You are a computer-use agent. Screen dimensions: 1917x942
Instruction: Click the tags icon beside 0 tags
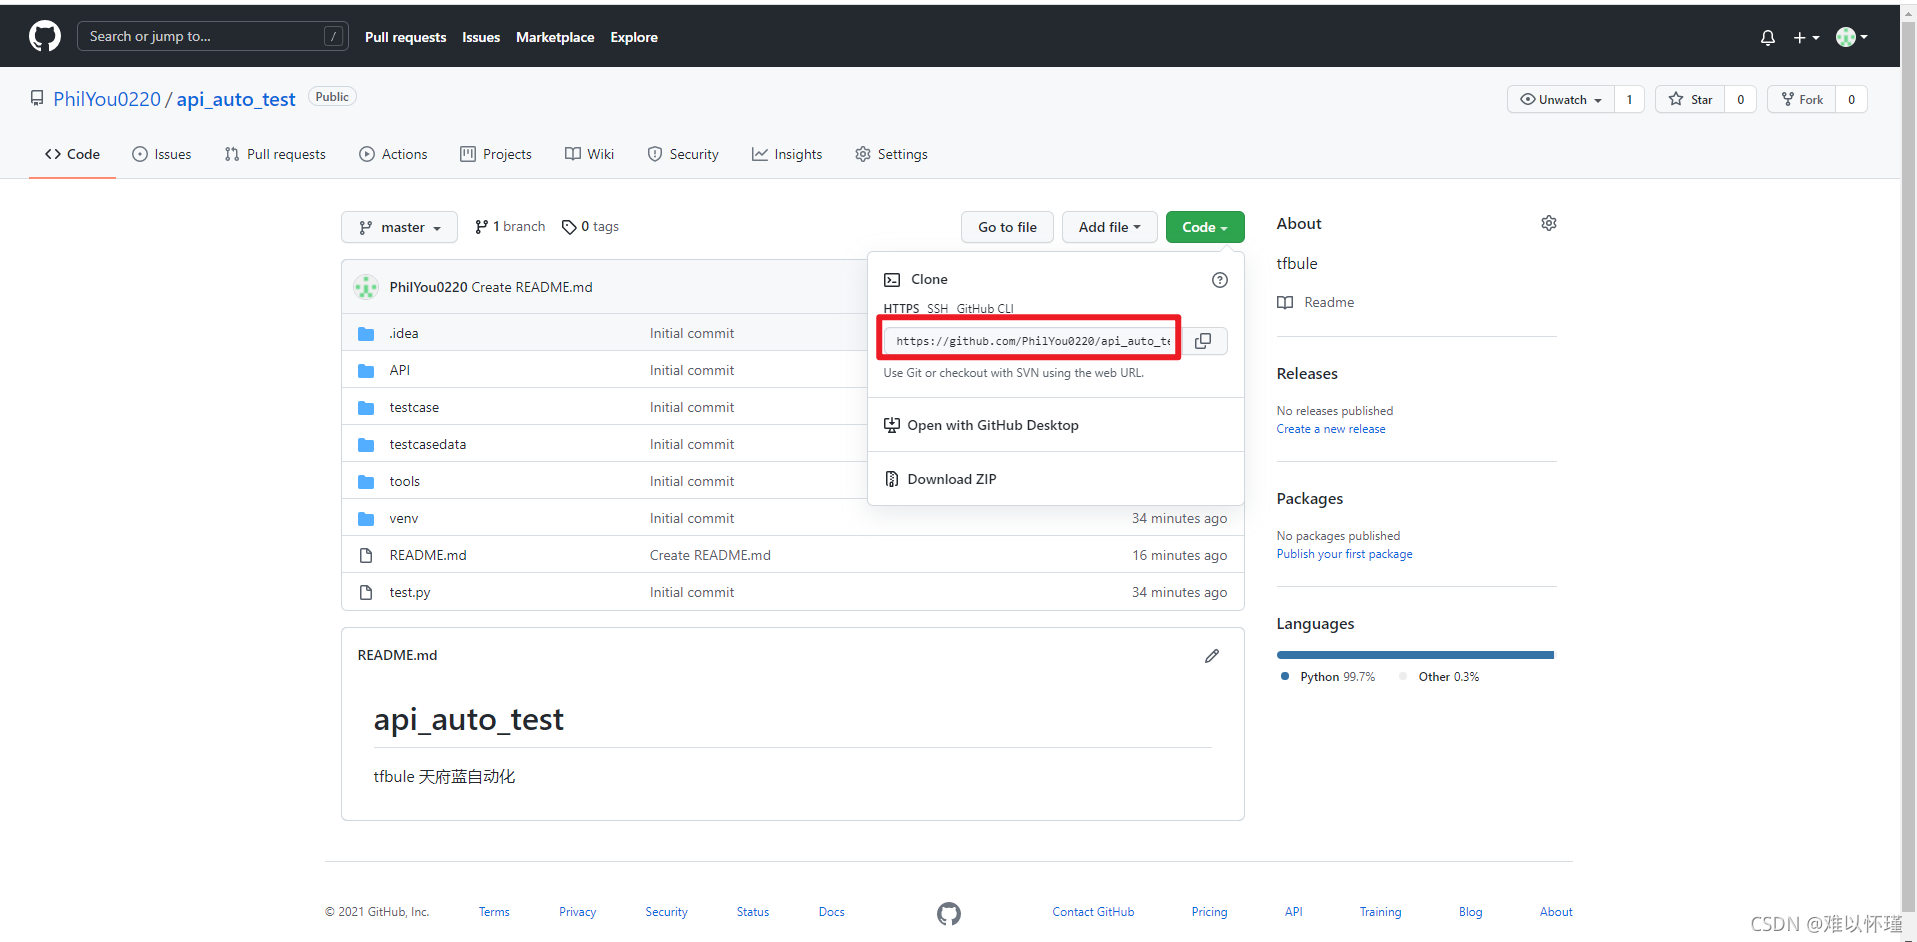[569, 227]
